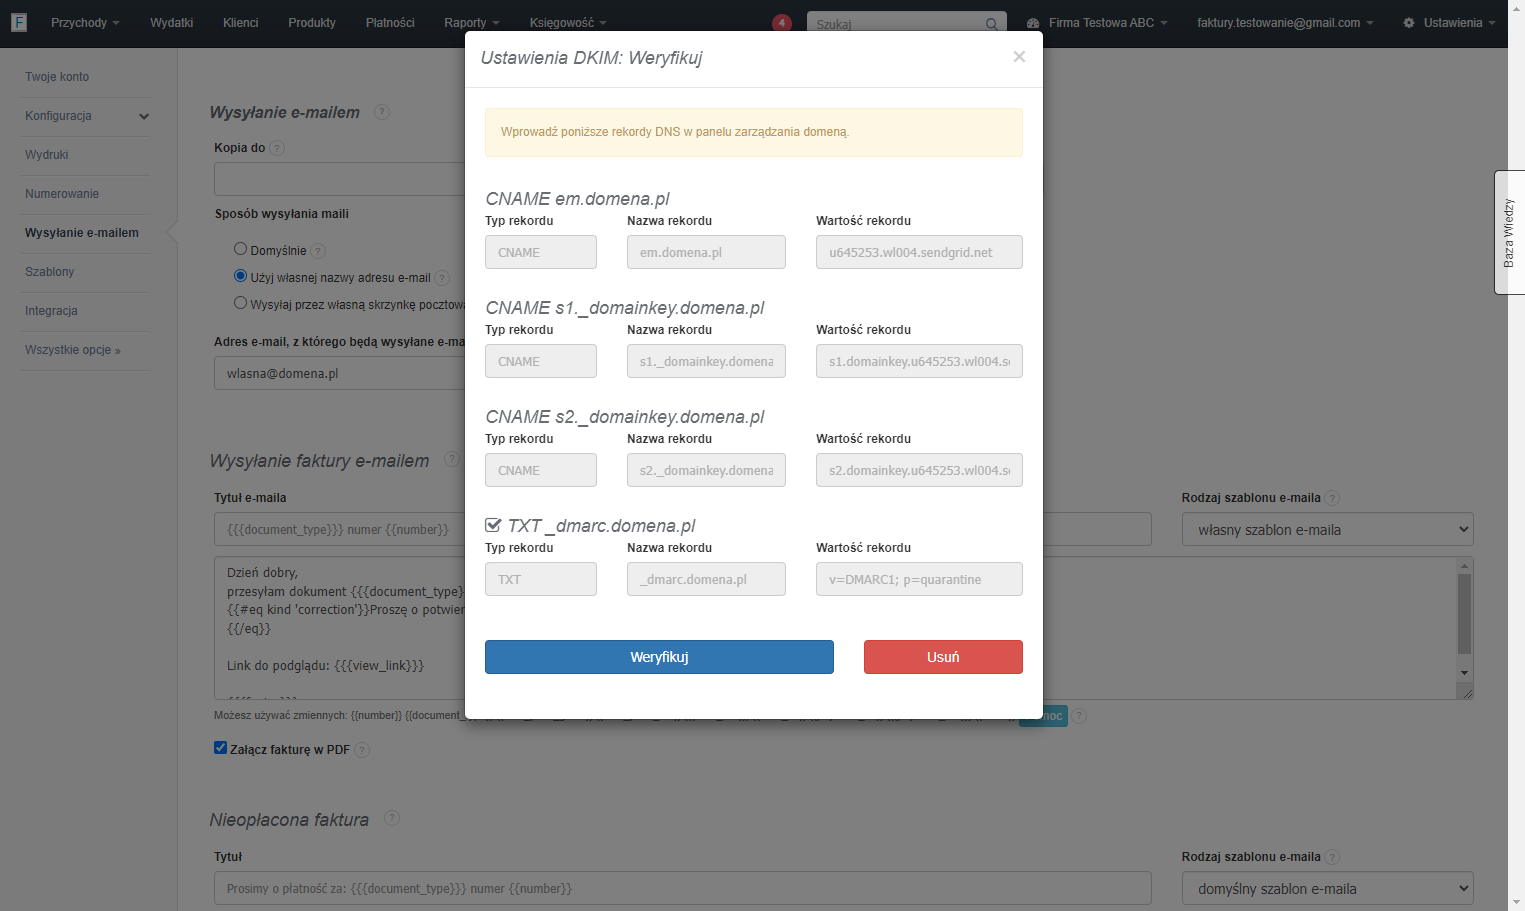Viewport: 1525px width, 911px height.
Task: Click help icon beside Załącz fakturę w PDF
Action: click(x=362, y=750)
